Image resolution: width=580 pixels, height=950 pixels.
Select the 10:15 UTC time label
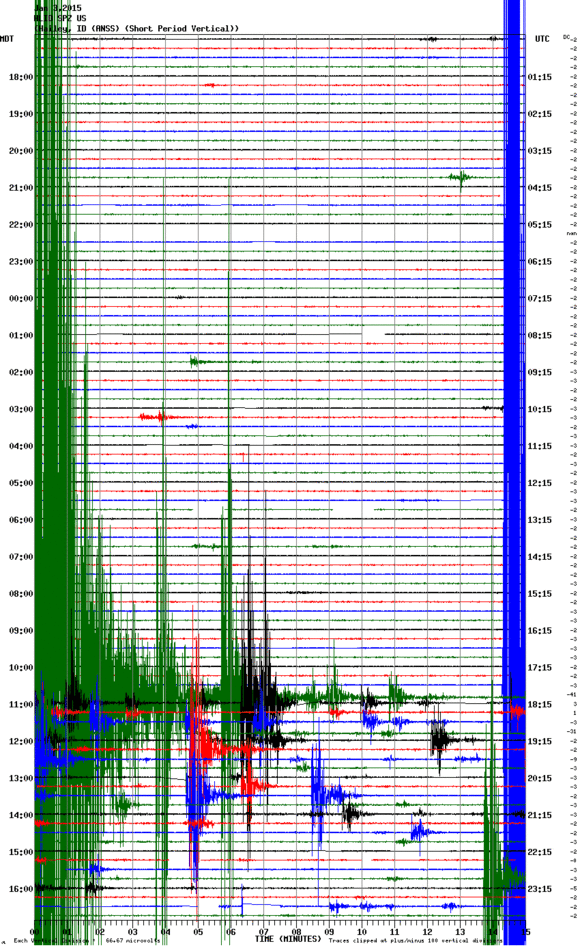[x=539, y=409]
